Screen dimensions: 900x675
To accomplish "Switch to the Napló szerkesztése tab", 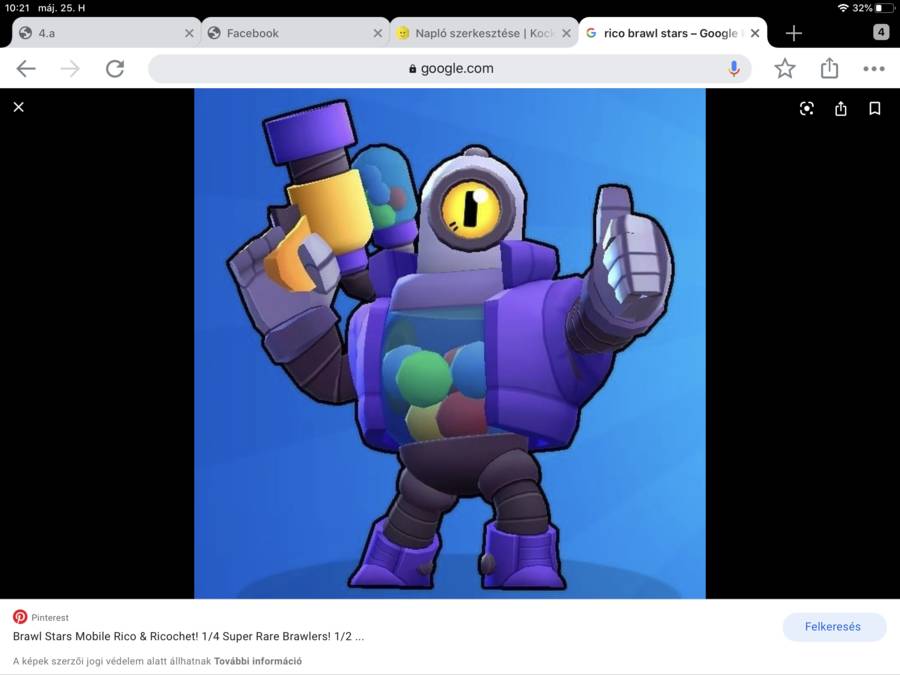I will click(x=484, y=33).
